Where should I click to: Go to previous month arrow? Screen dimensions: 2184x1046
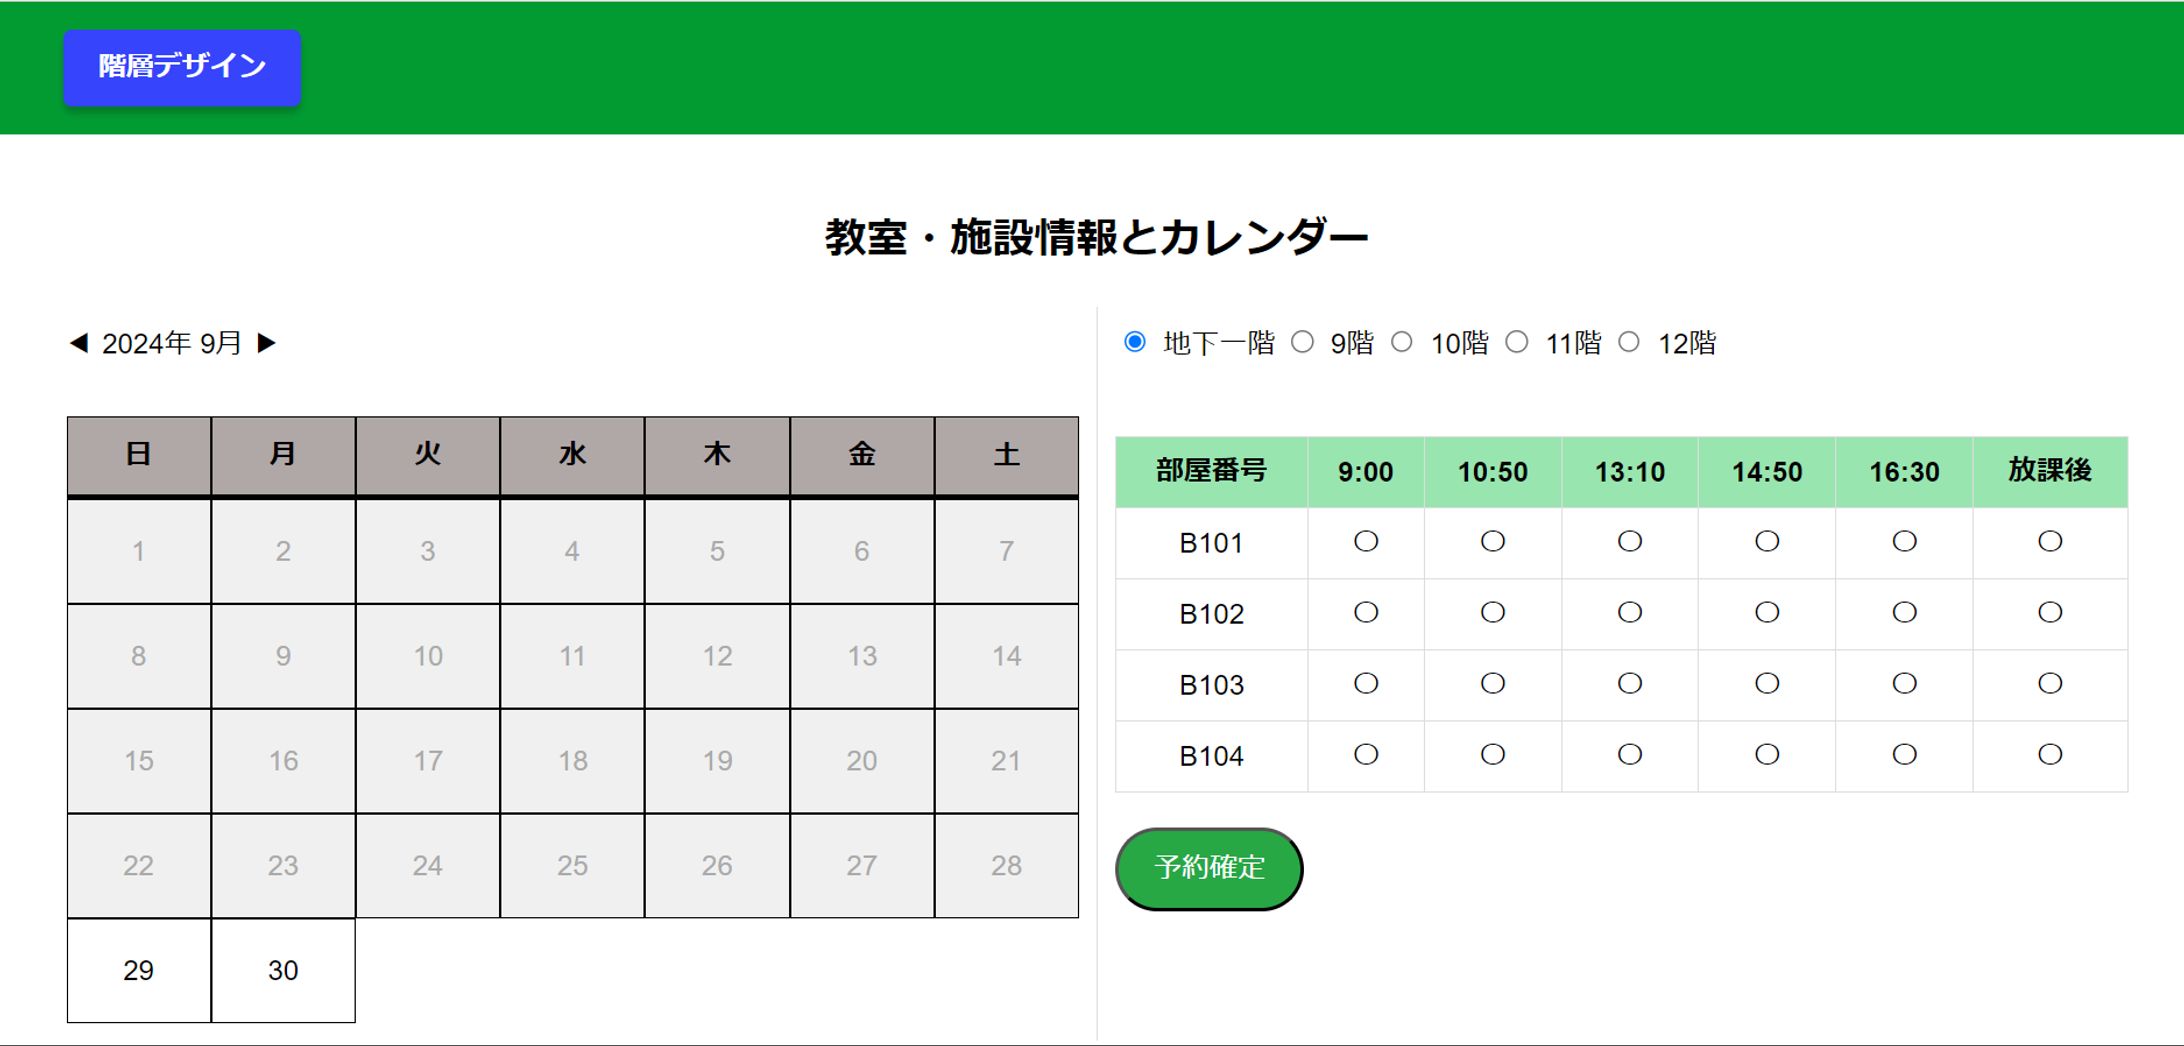pos(78,343)
